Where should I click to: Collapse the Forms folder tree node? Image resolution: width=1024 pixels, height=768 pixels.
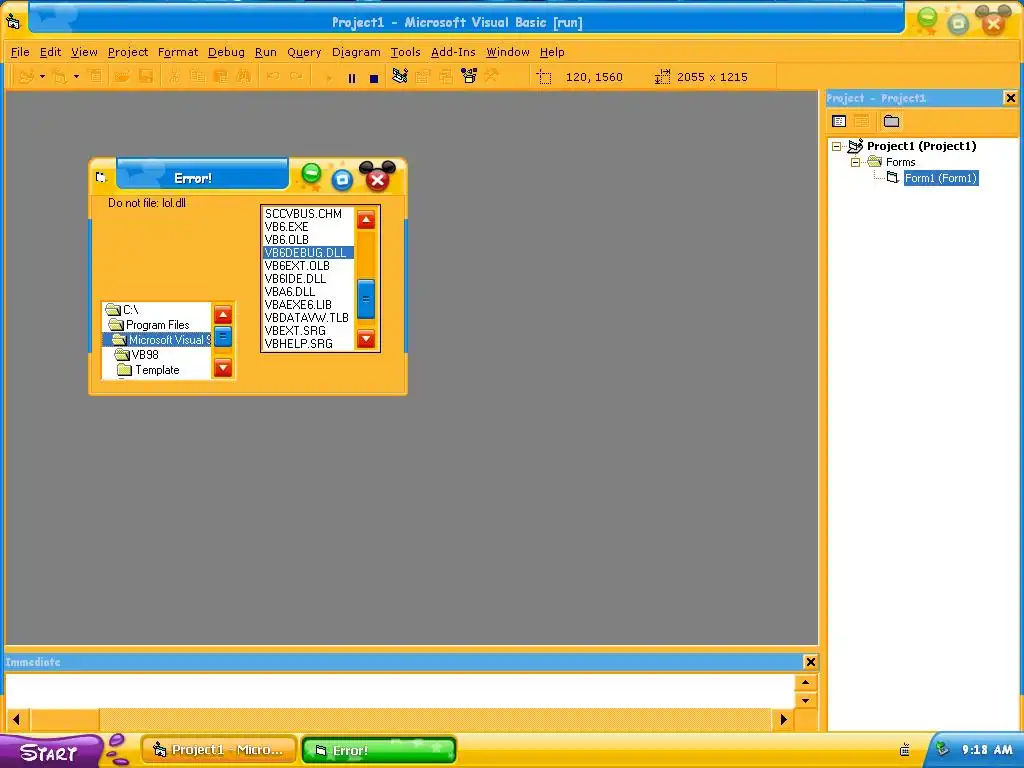(x=856, y=163)
